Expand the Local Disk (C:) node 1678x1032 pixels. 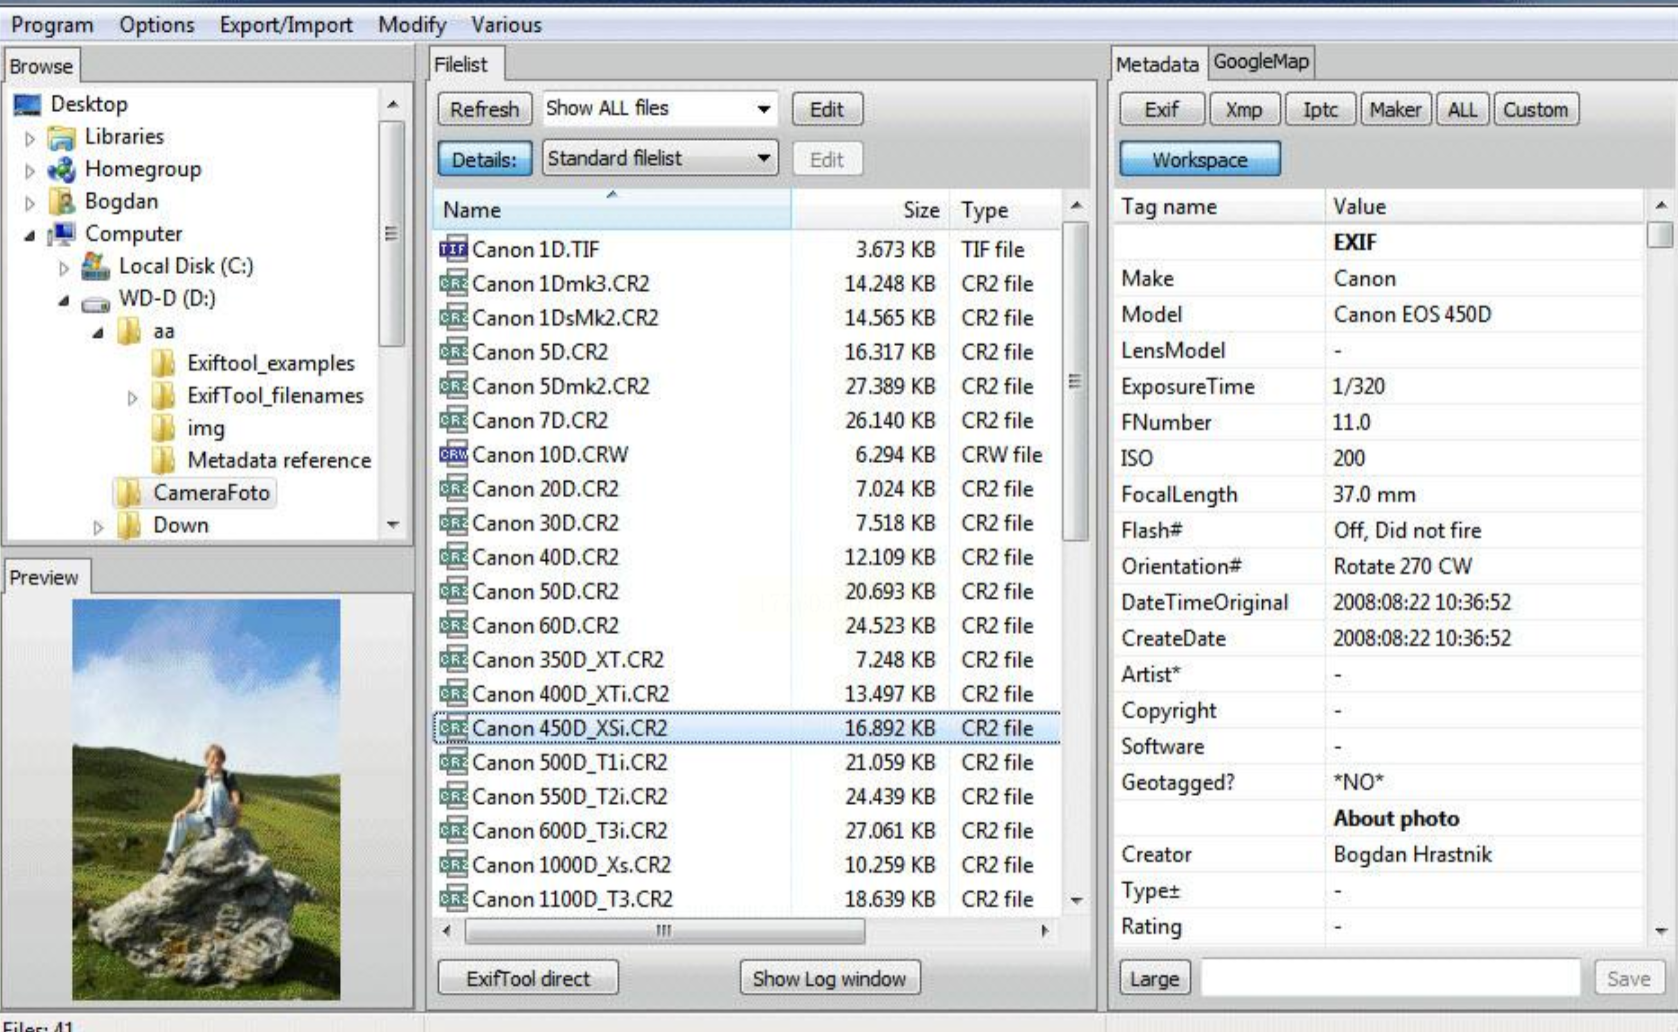64,268
